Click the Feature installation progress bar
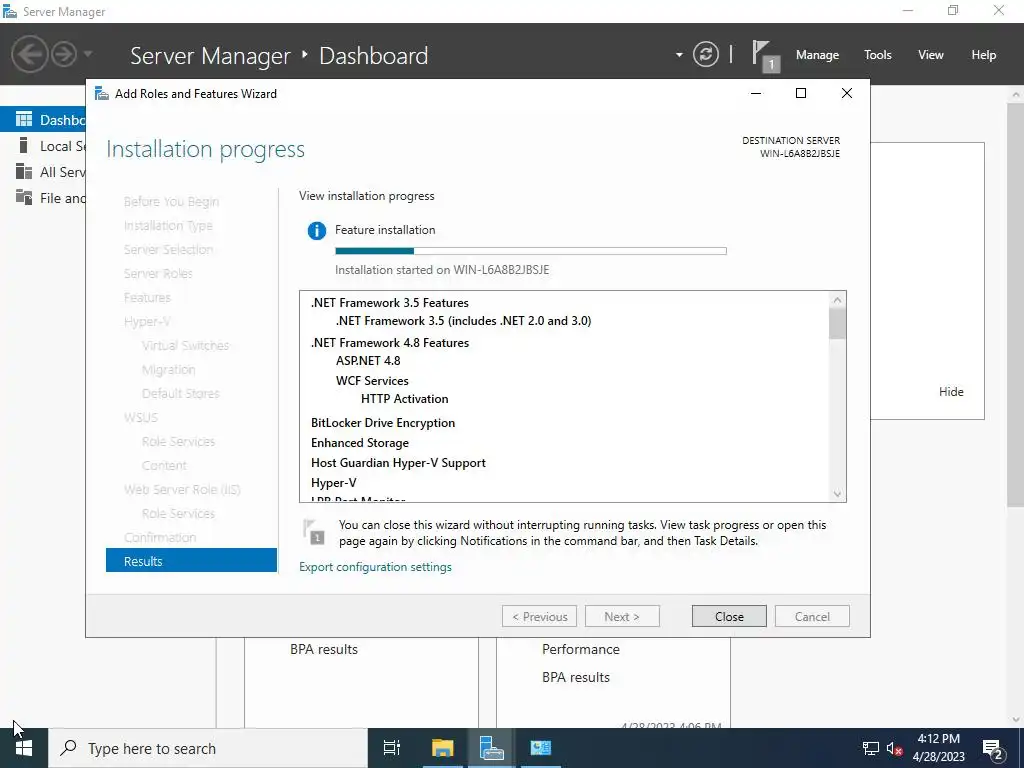This screenshot has width=1024, height=768. coord(530,251)
